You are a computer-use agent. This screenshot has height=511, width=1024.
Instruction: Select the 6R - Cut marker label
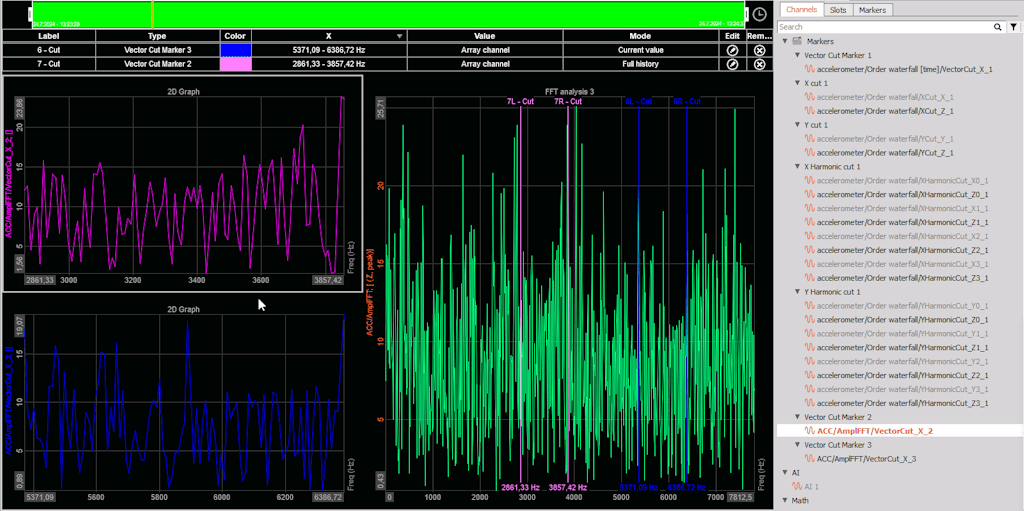(x=686, y=102)
